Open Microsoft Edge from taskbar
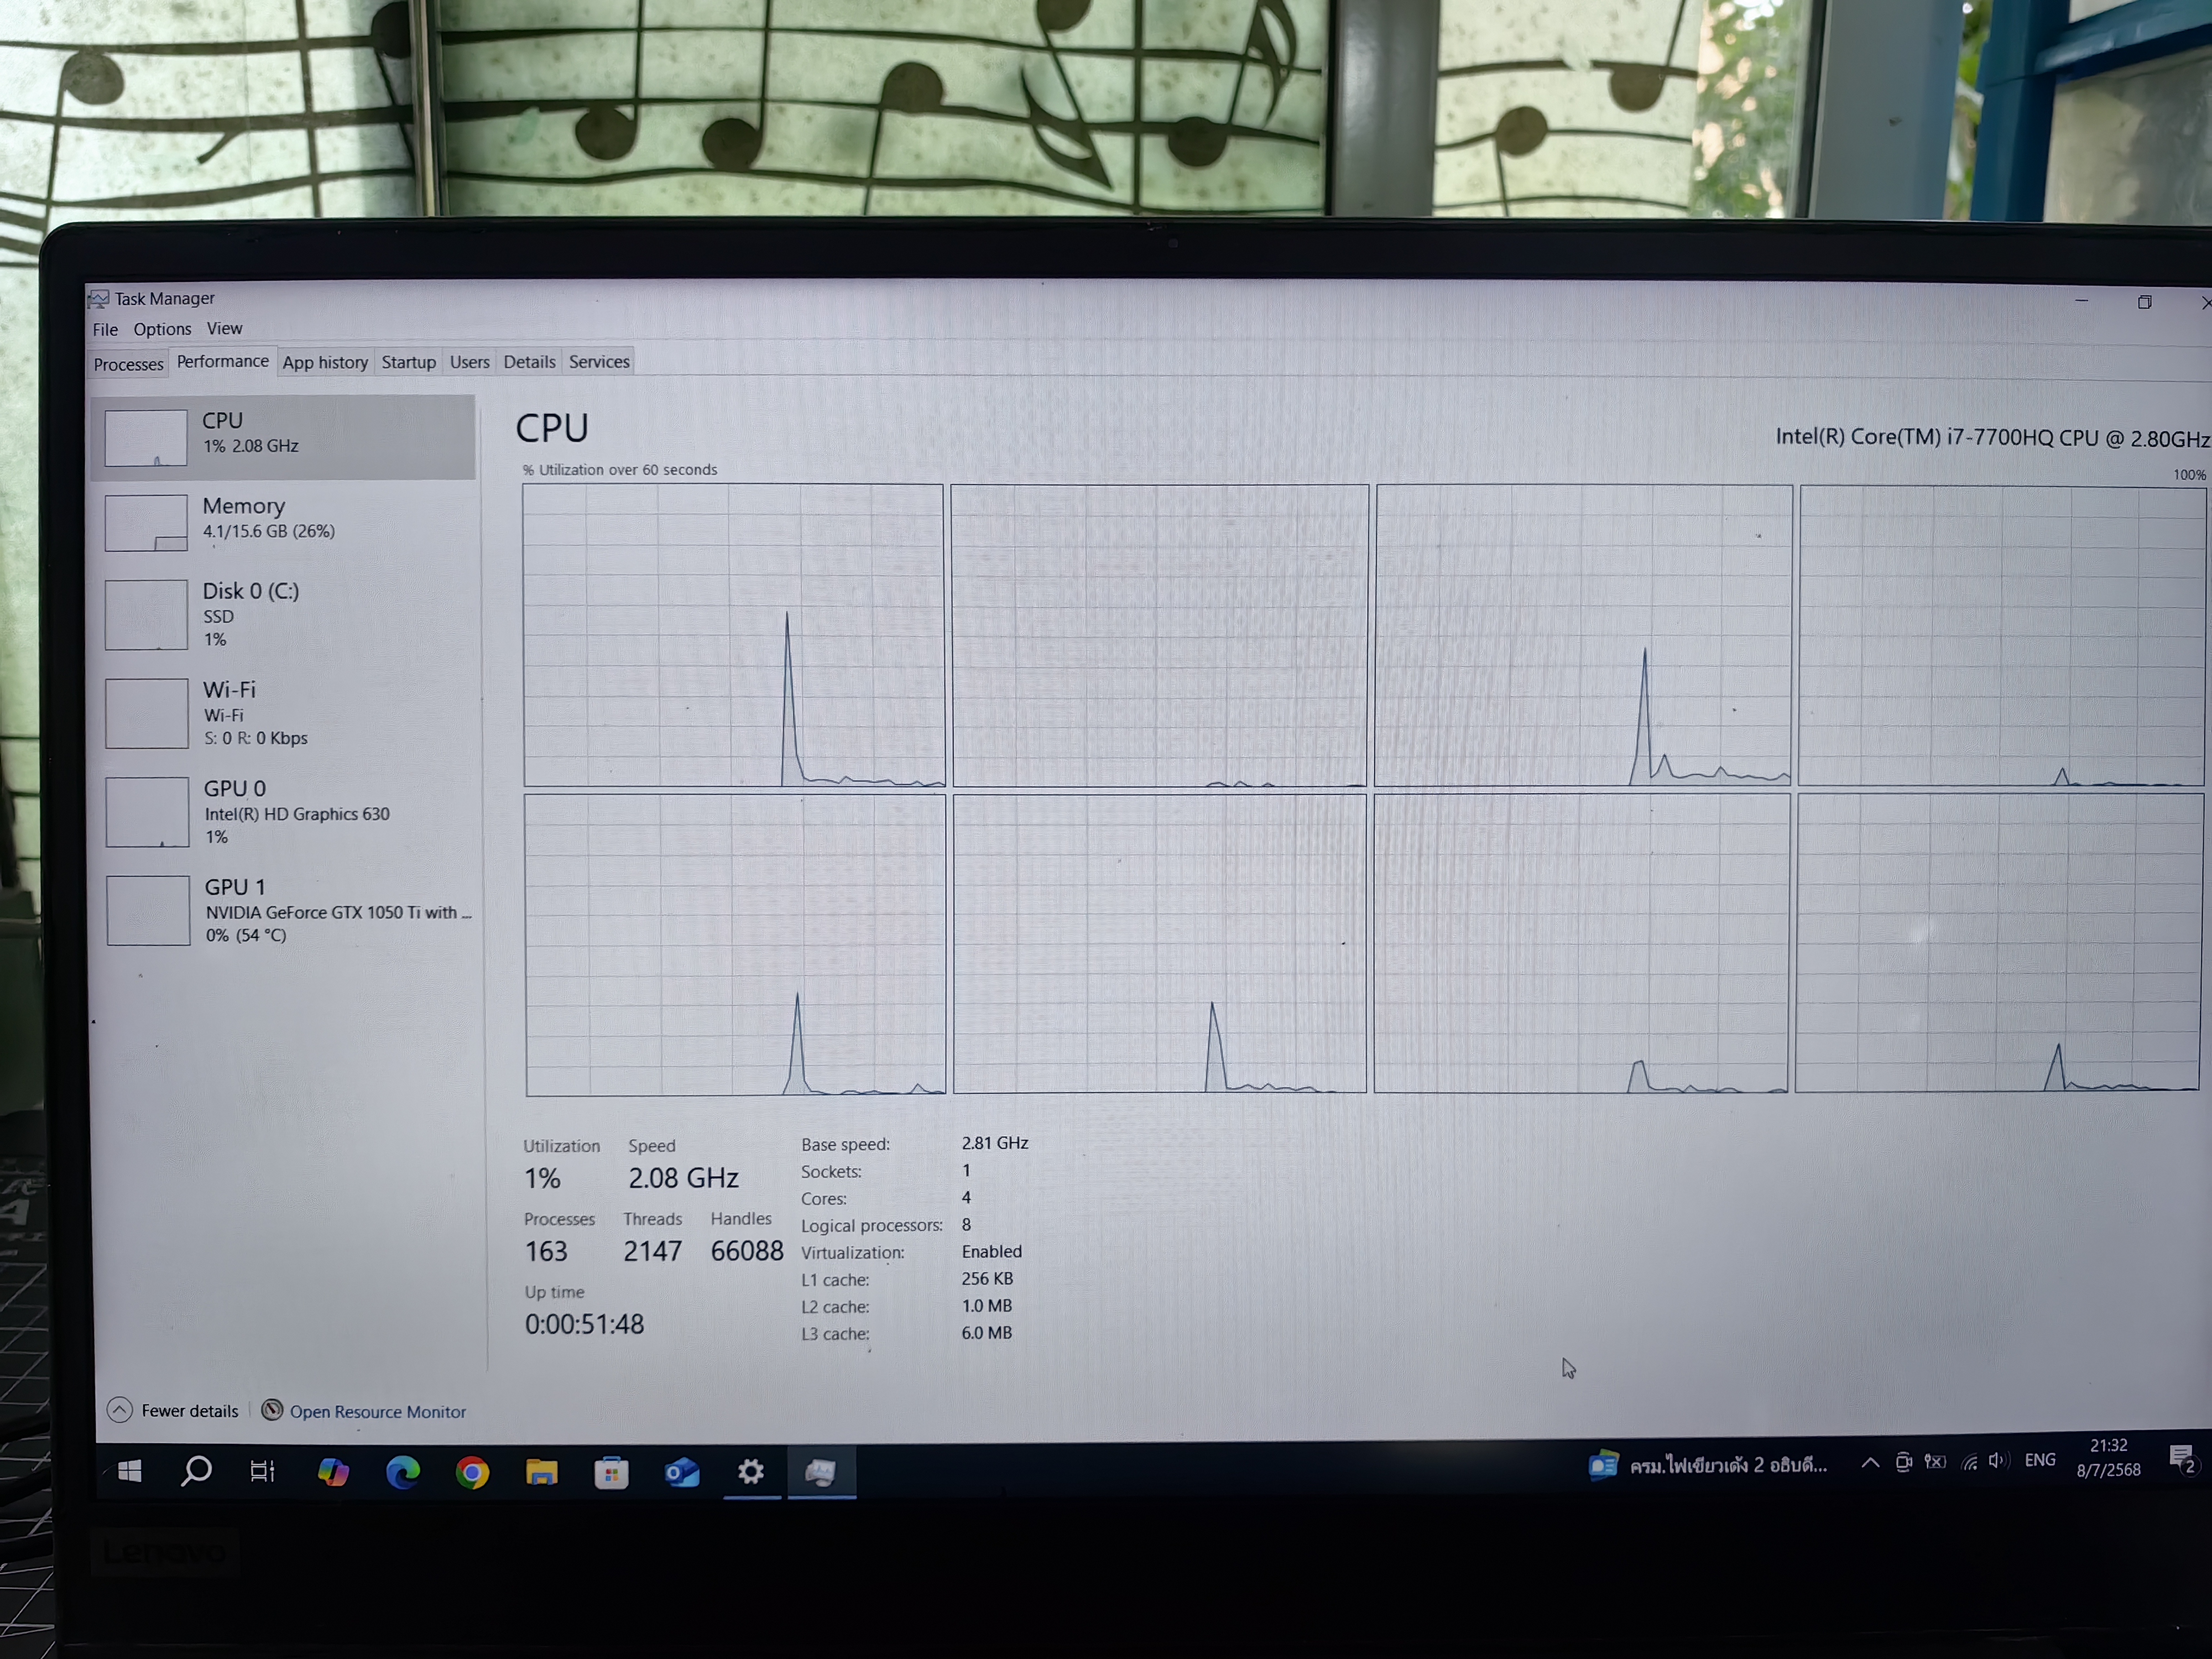The width and height of the screenshot is (2212, 1659). (403, 1472)
